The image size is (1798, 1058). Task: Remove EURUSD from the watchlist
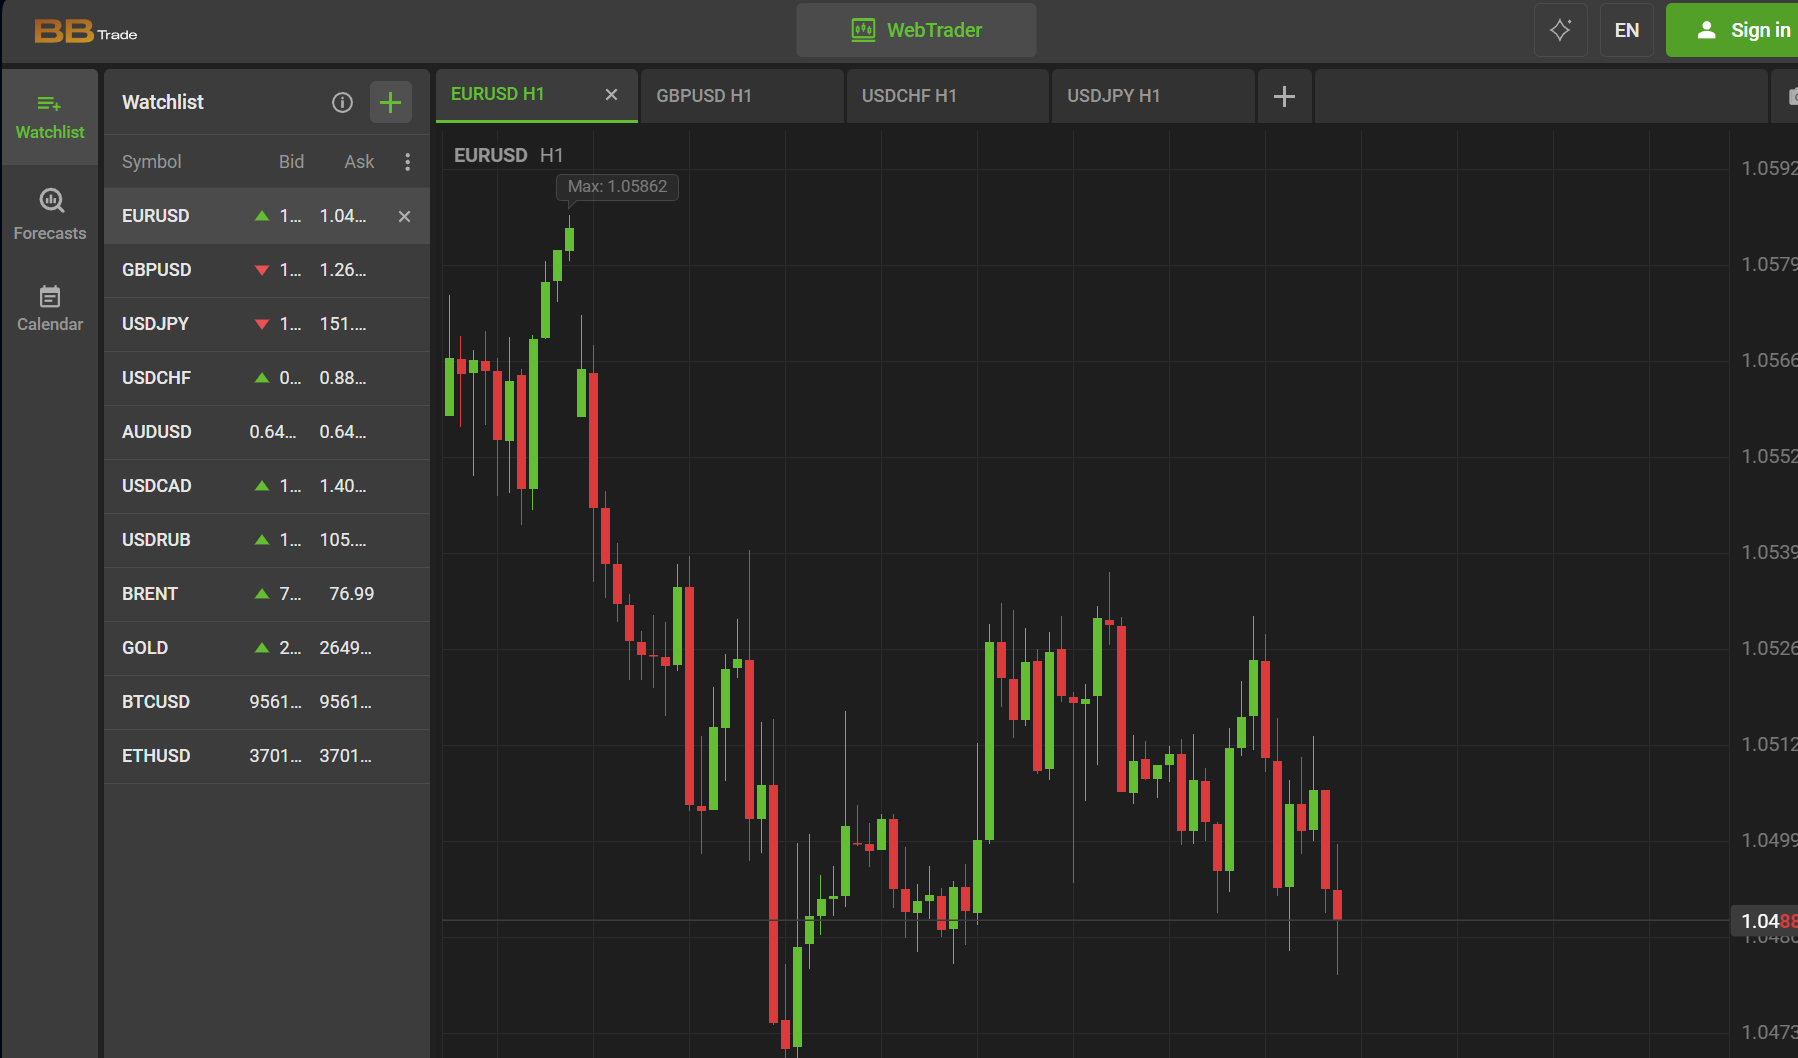click(404, 216)
